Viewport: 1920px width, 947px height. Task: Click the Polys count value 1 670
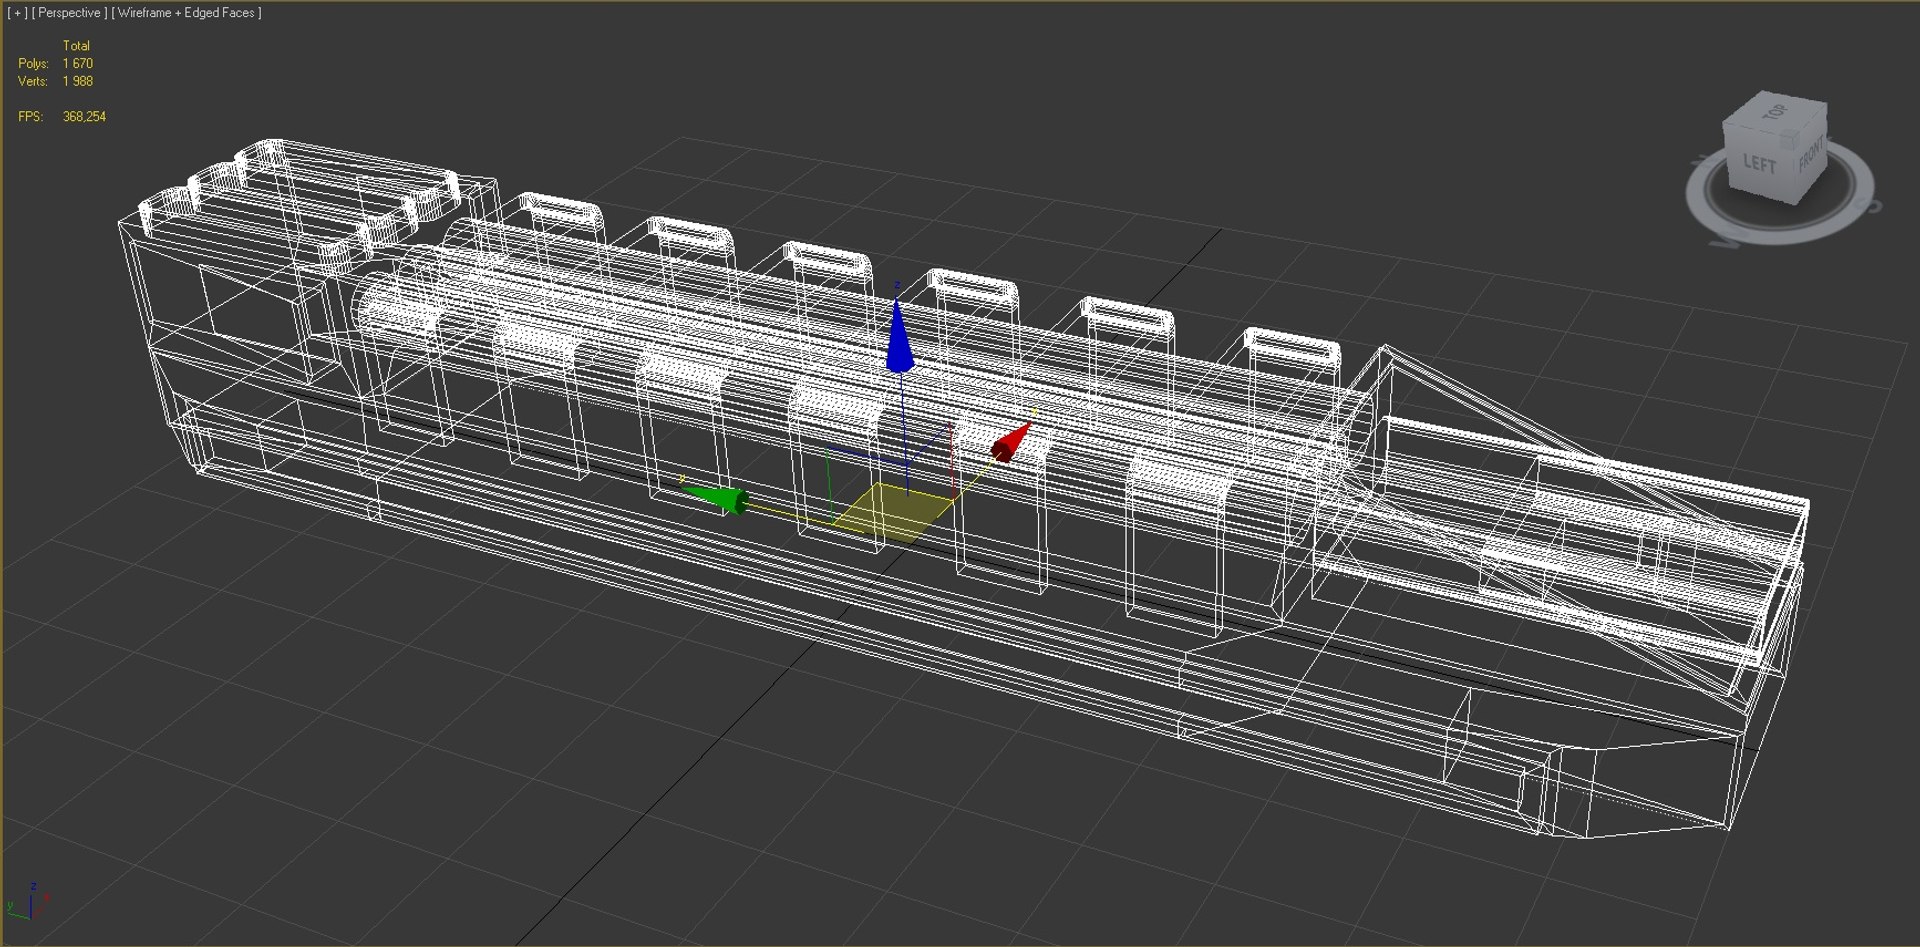click(78, 64)
